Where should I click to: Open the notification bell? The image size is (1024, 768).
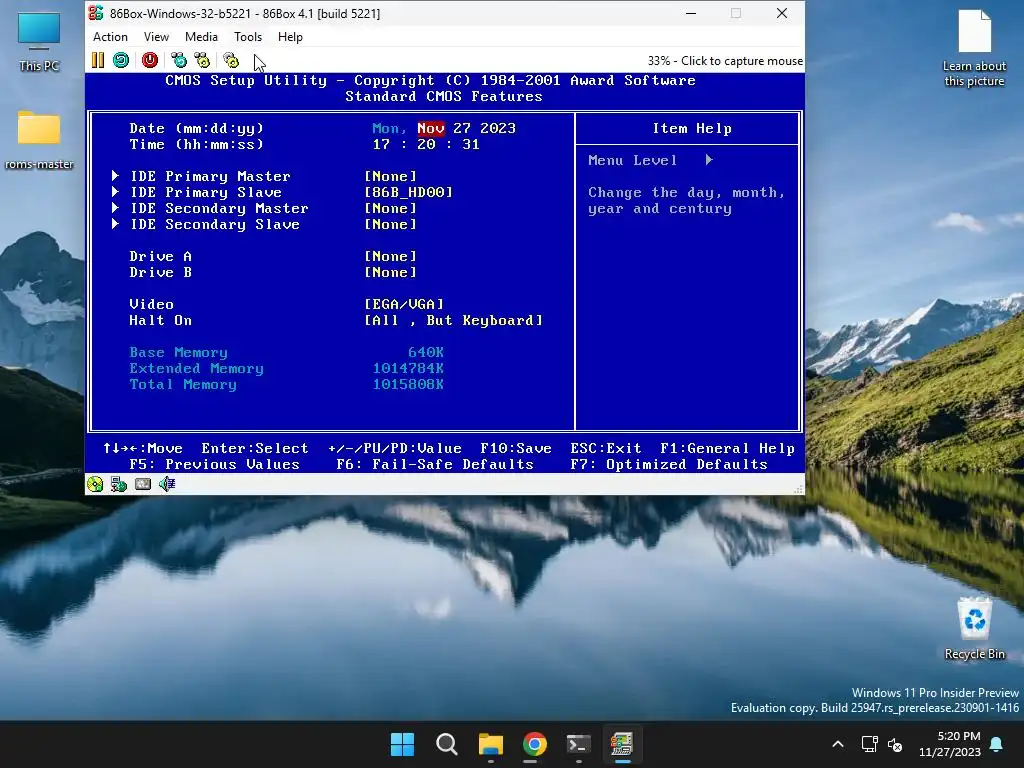997,744
